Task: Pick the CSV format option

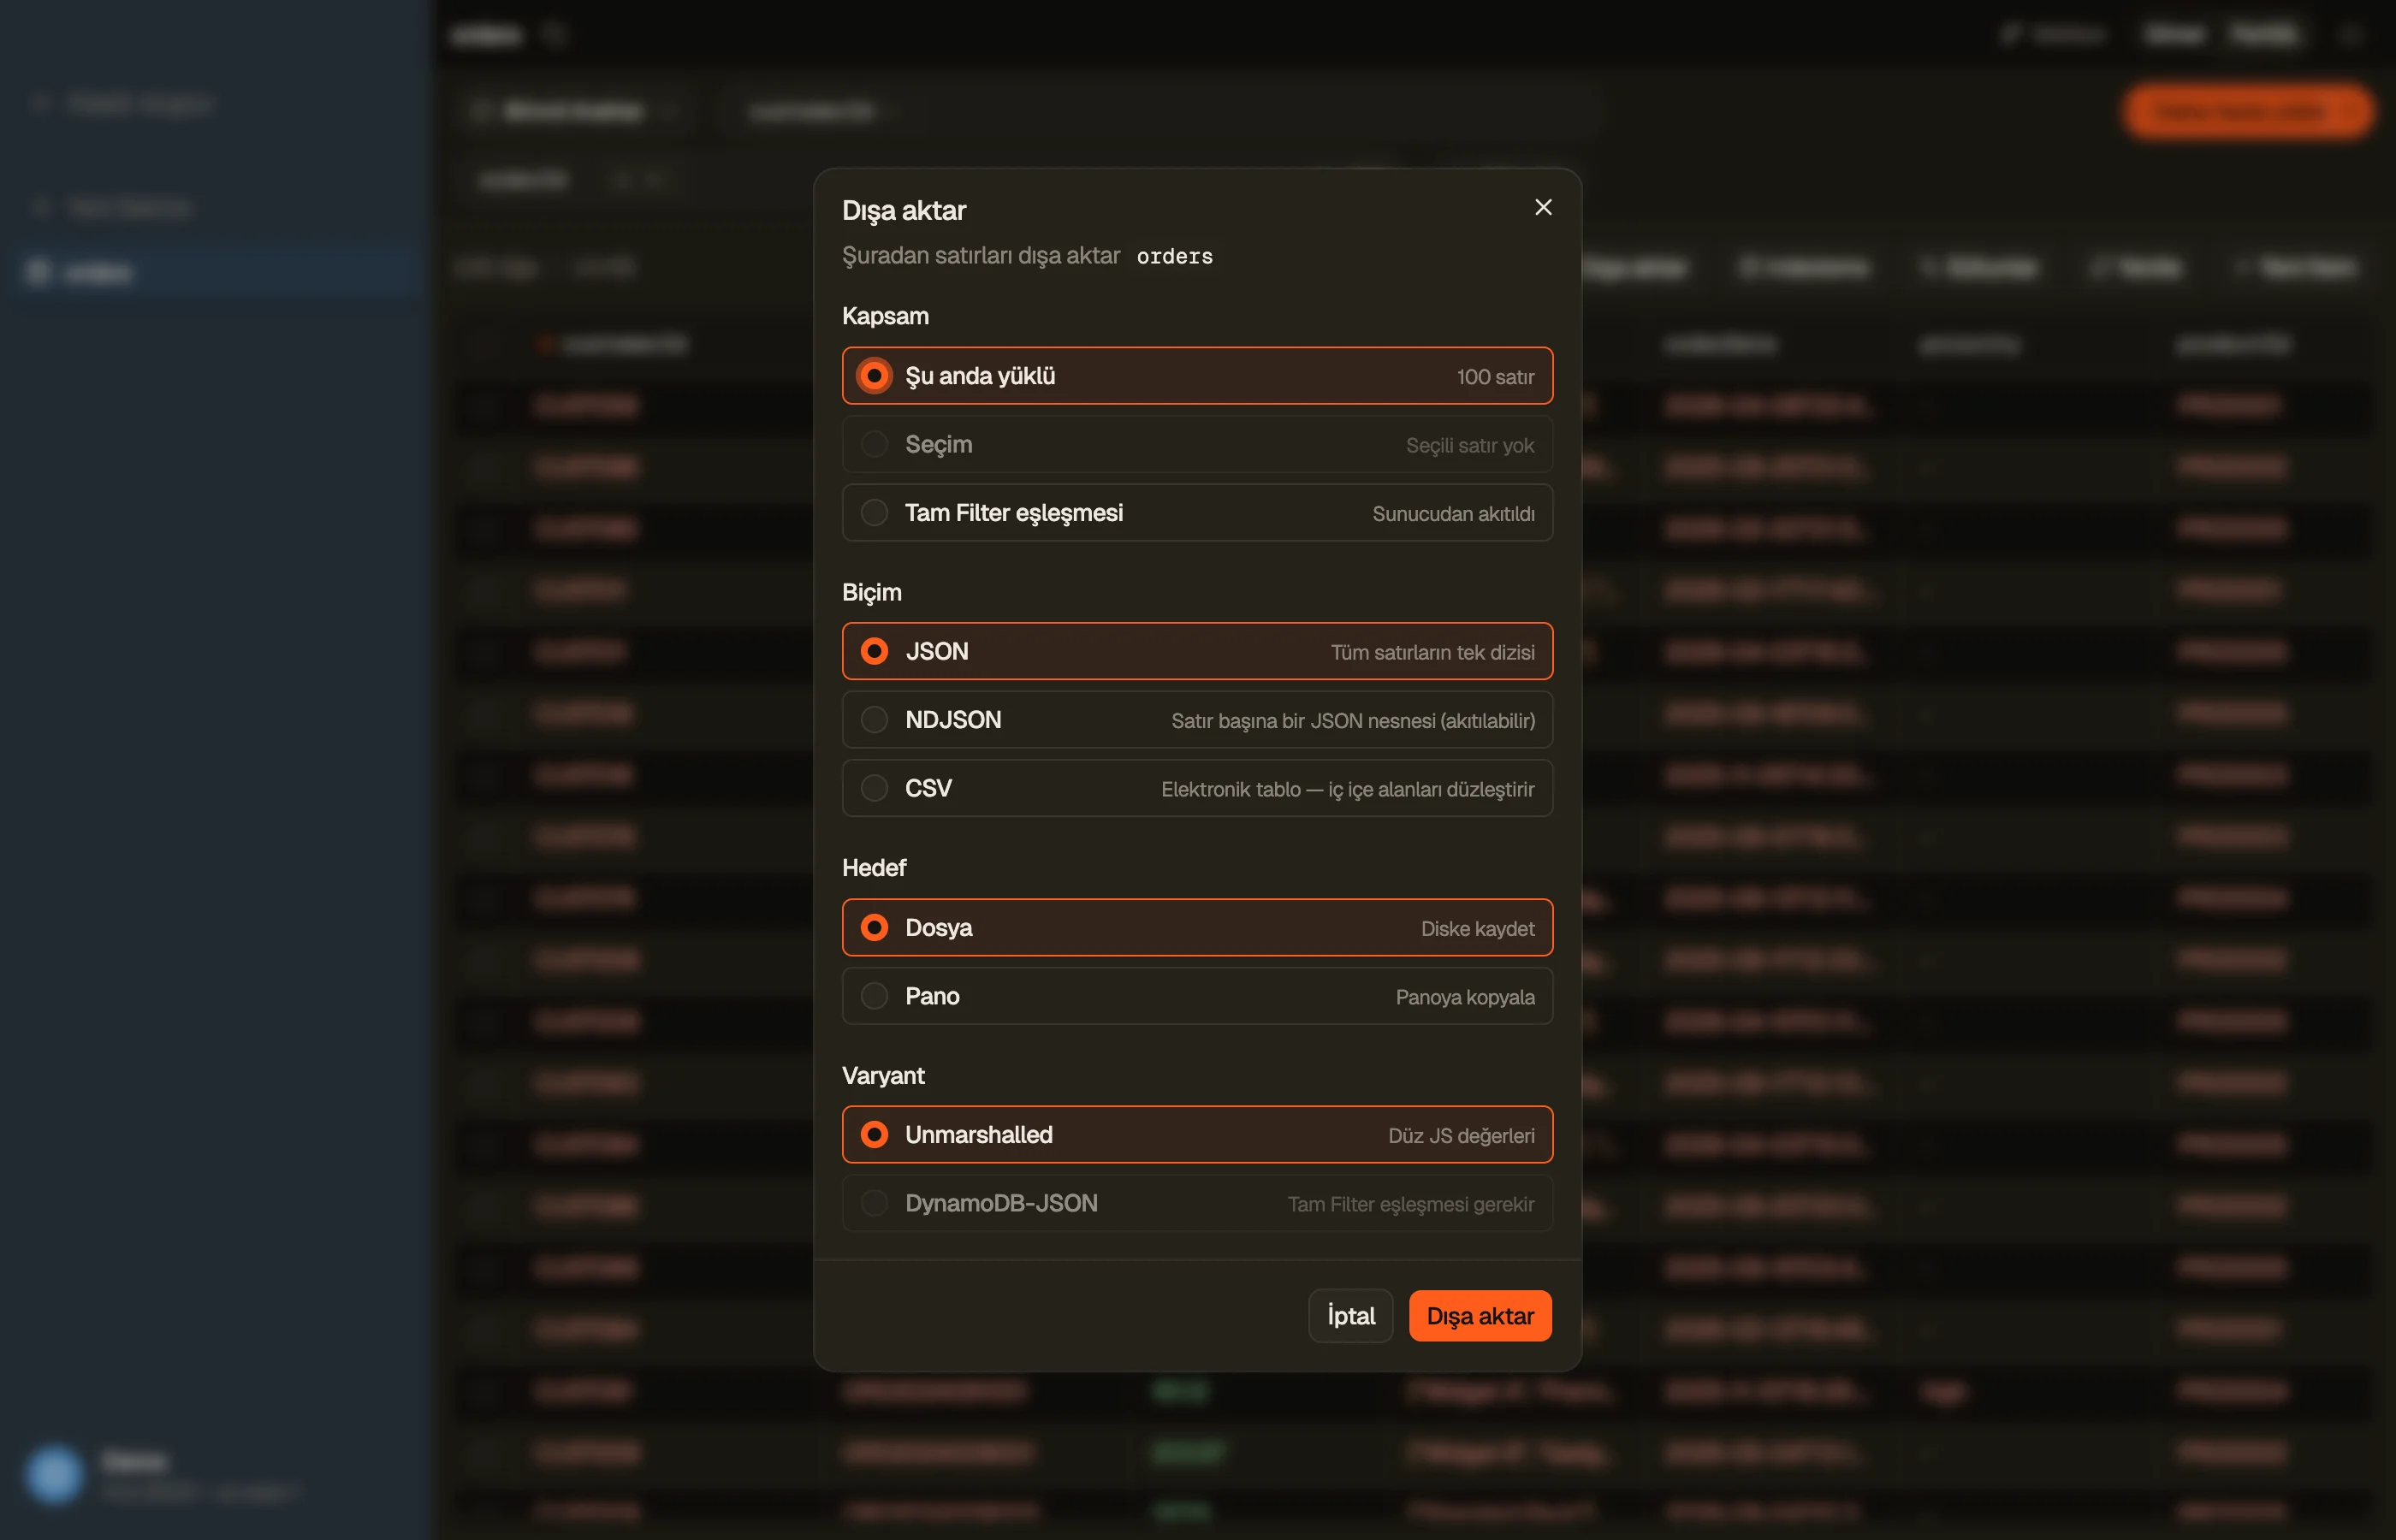Action: (1197, 788)
